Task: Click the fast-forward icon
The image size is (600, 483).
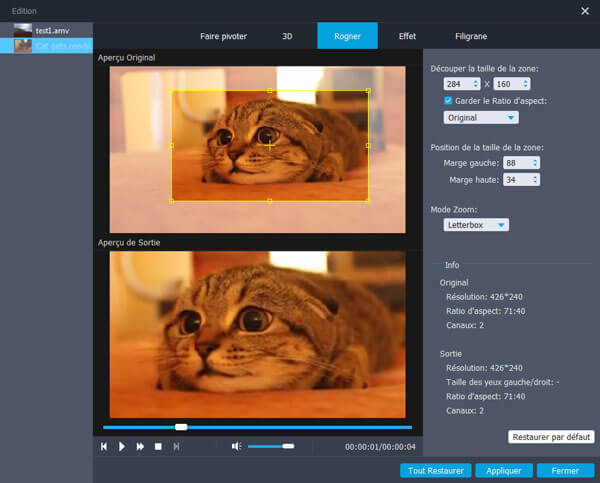Action: [x=140, y=446]
